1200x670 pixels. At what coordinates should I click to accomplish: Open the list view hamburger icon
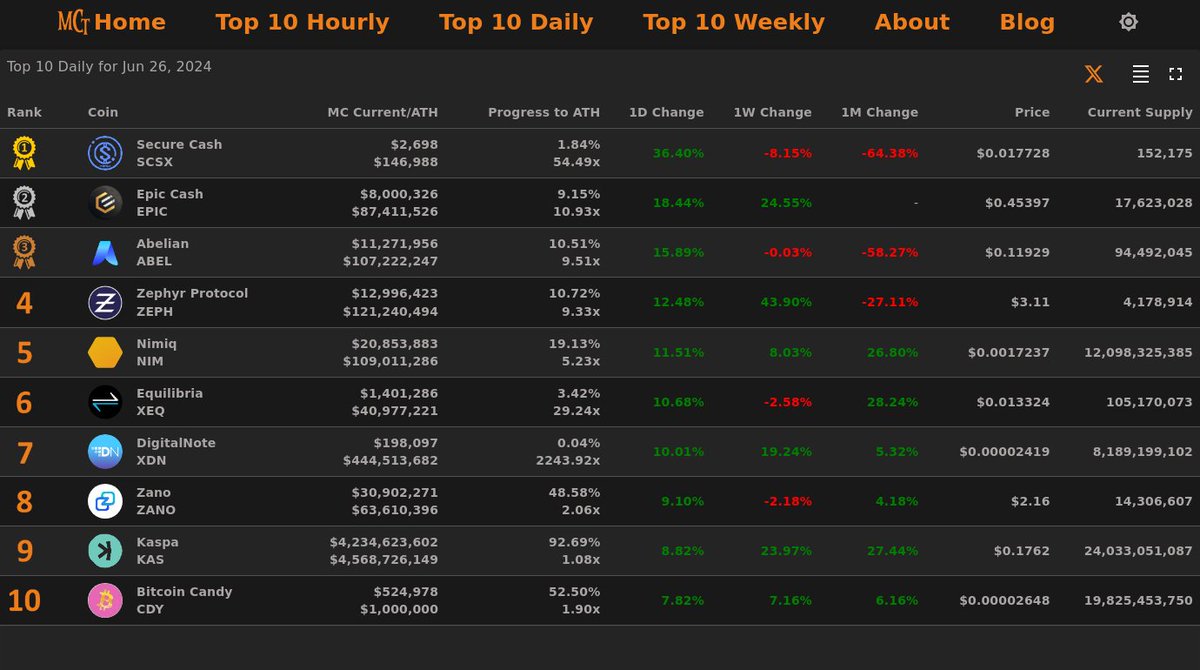click(1140, 74)
